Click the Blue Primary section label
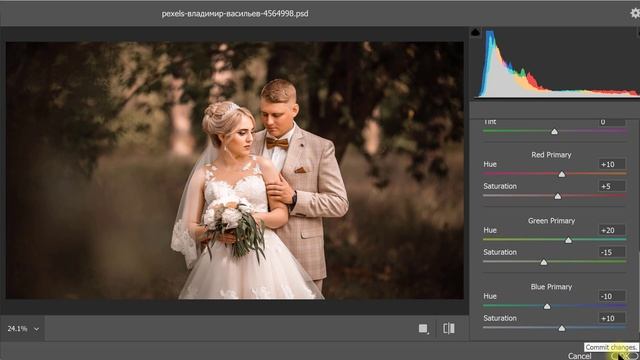 click(x=551, y=287)
